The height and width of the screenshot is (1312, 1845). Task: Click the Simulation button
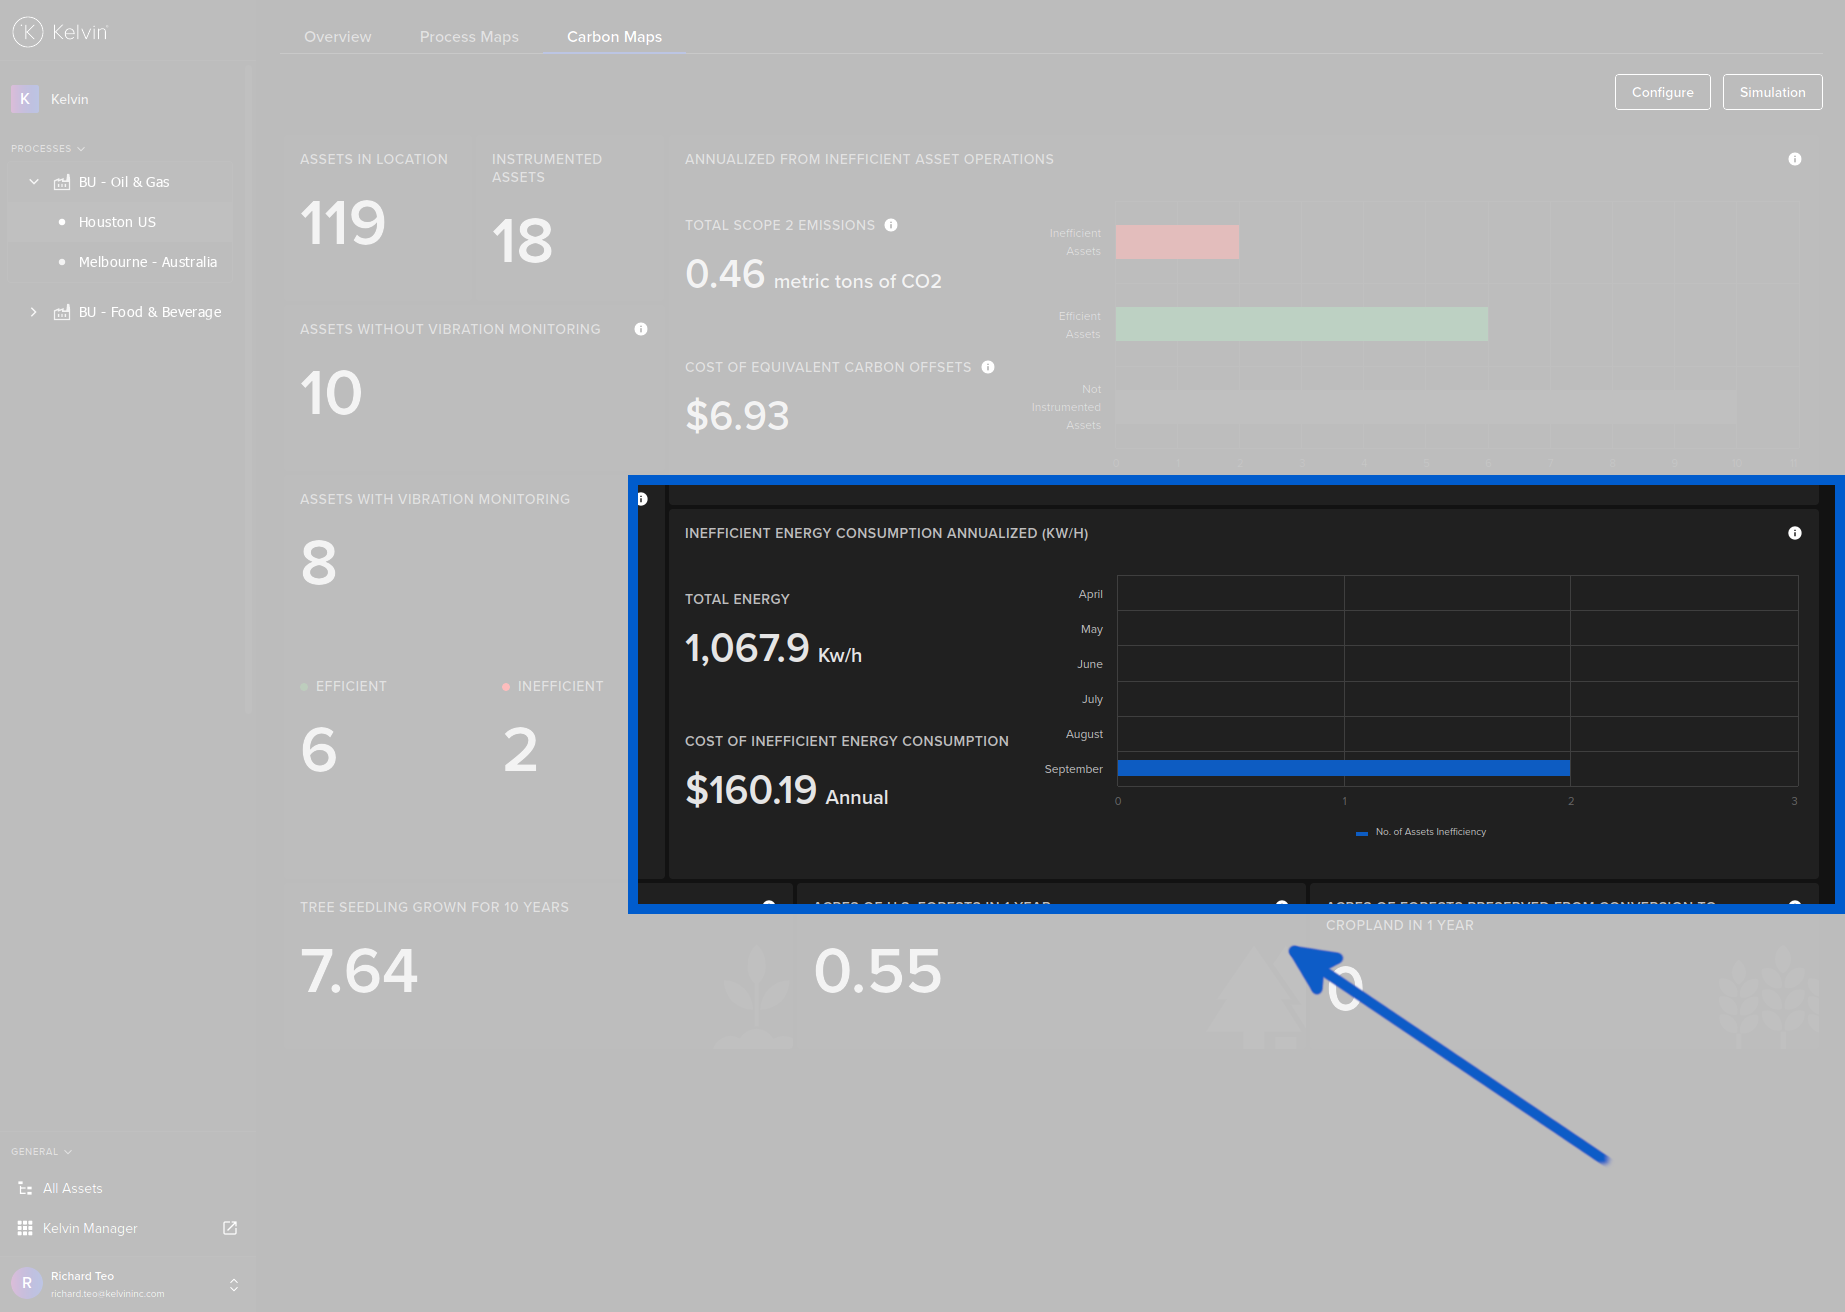[x=1772, y=92]
